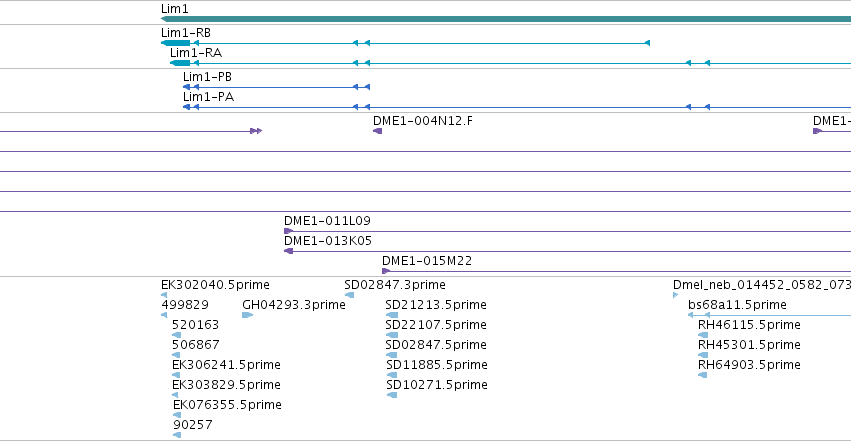Click the arrow glyph under SD02847.5prime
This screenshot has width=851, height=441.
(x=392, y=355)
